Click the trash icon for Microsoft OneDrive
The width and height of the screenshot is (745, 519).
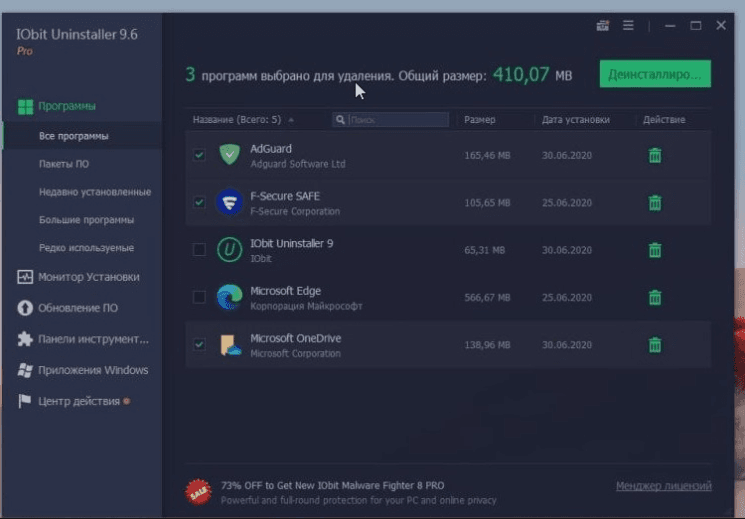pyautogui.click(x=655, y=345)
